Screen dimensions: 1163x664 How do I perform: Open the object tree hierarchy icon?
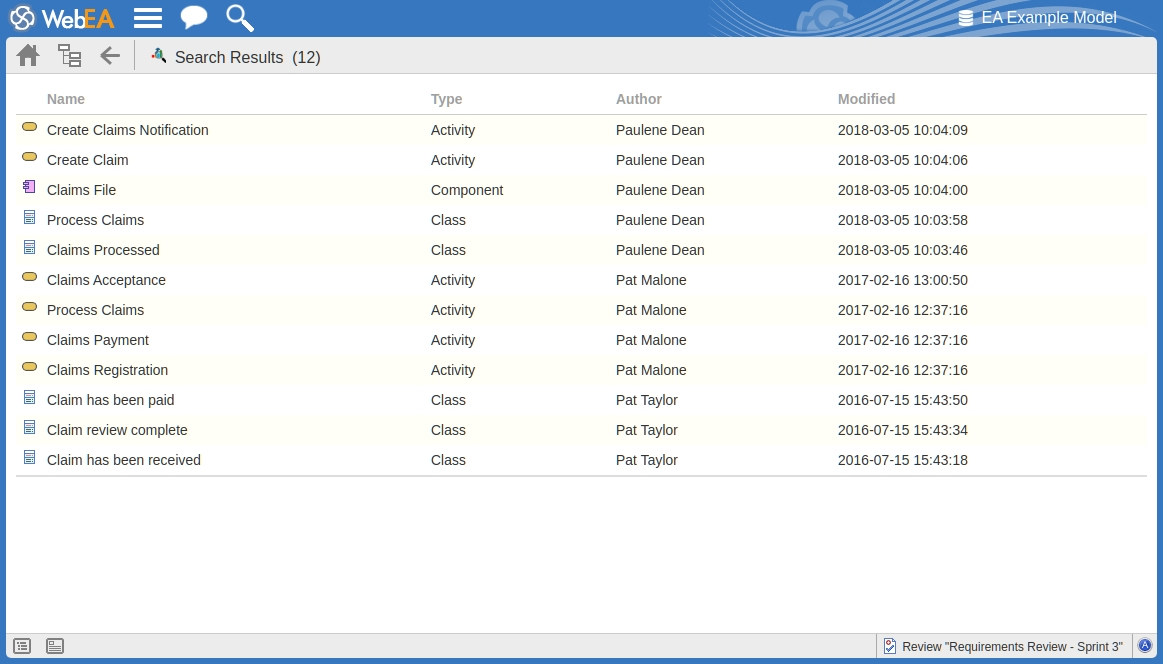click(x=69, y=56)
